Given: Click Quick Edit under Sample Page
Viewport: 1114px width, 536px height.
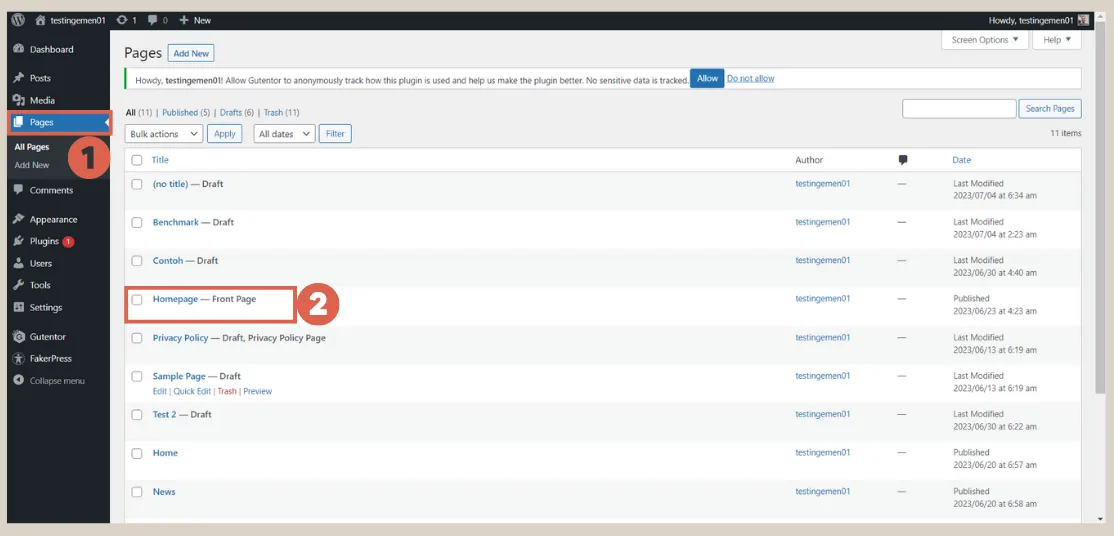Looking at the screenshot, I should (x=193, y=391).
